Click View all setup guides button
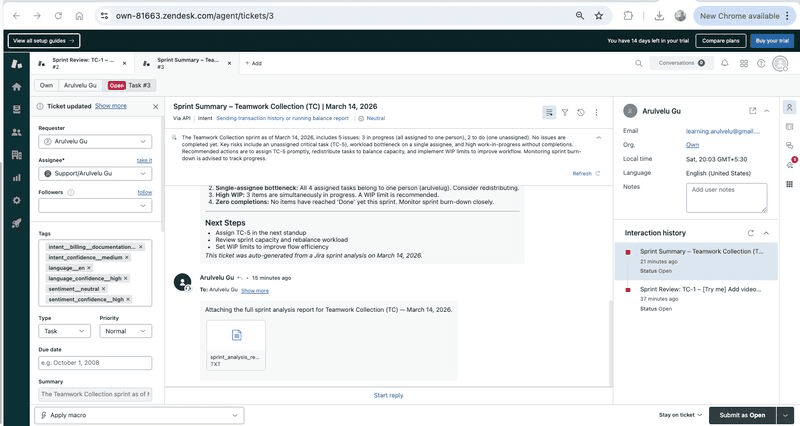 point(44,41)
